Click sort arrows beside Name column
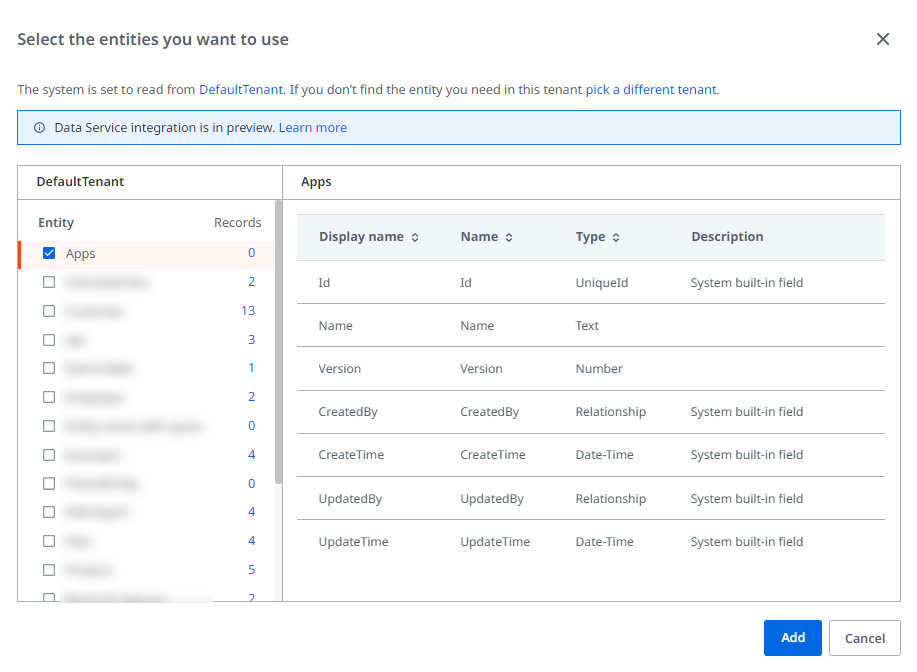 [509, 238]
